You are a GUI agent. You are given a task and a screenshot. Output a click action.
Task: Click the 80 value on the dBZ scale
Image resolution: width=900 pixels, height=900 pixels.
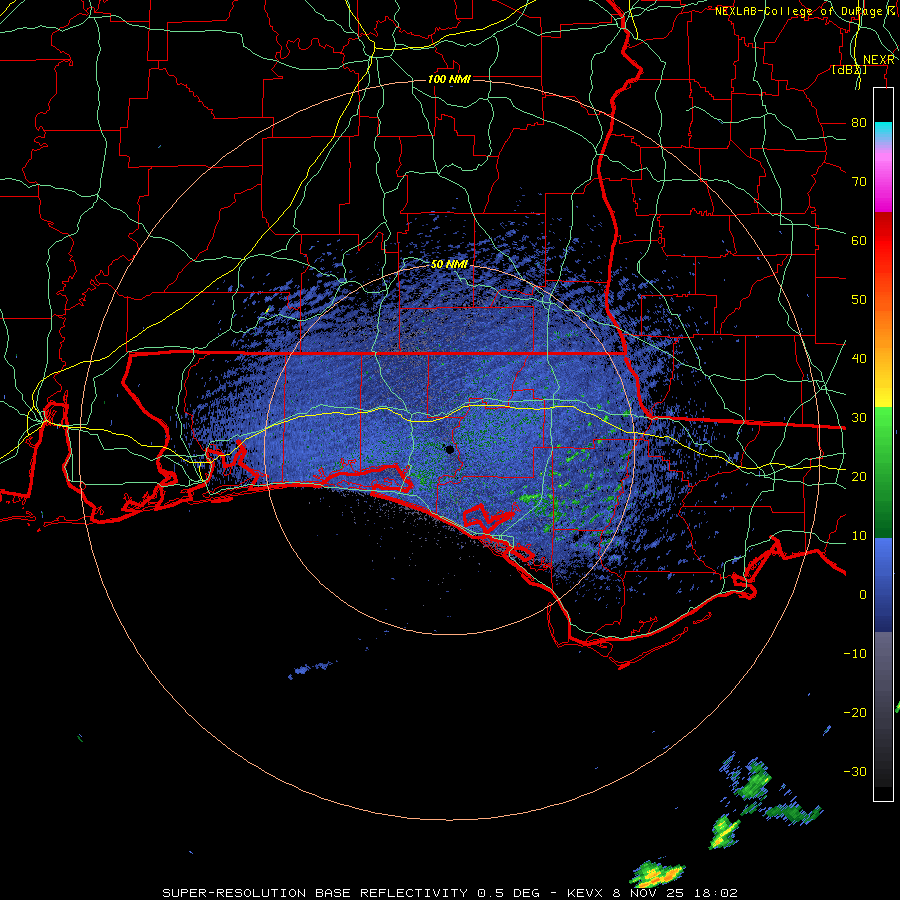(x=859, y=122)
